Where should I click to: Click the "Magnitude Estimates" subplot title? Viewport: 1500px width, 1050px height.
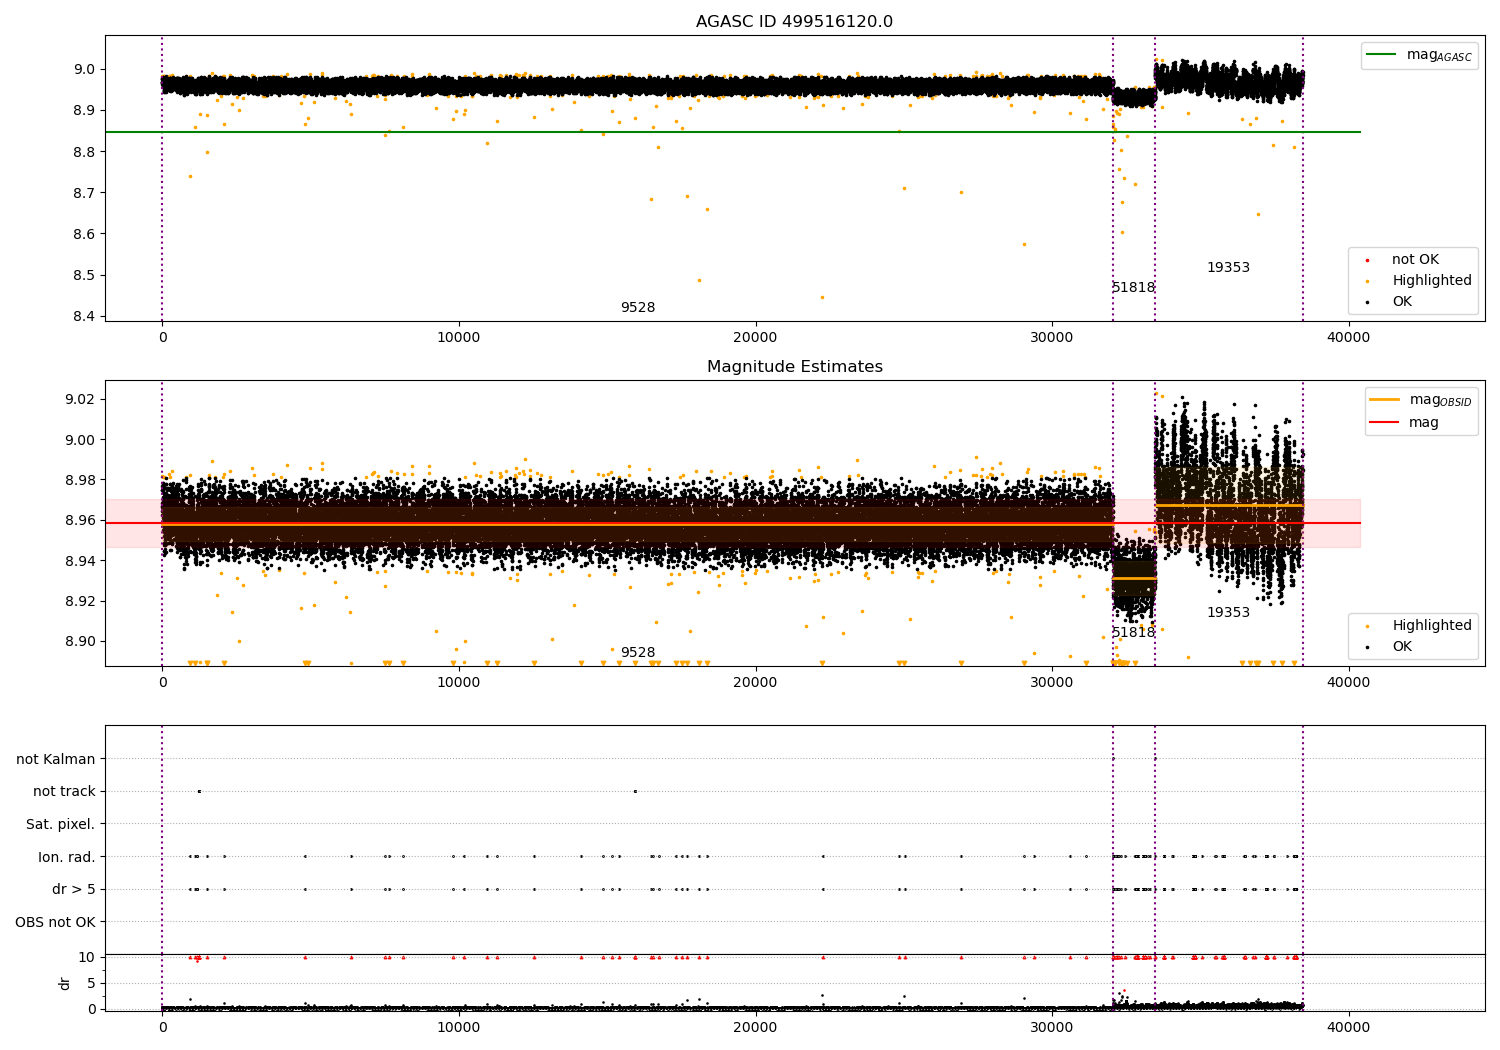pos(794,367)
